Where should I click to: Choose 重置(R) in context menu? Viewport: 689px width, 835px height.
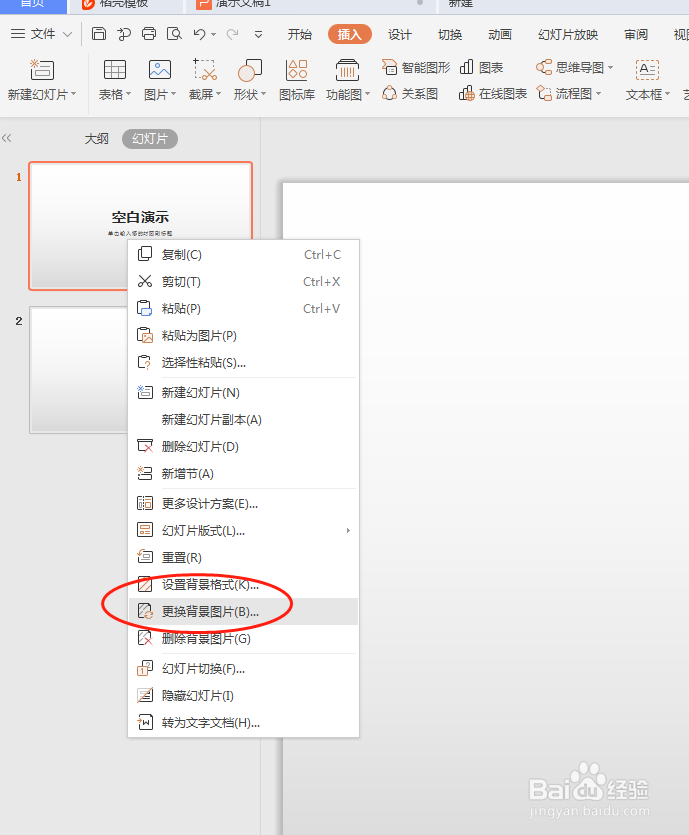tap(243, 558)
